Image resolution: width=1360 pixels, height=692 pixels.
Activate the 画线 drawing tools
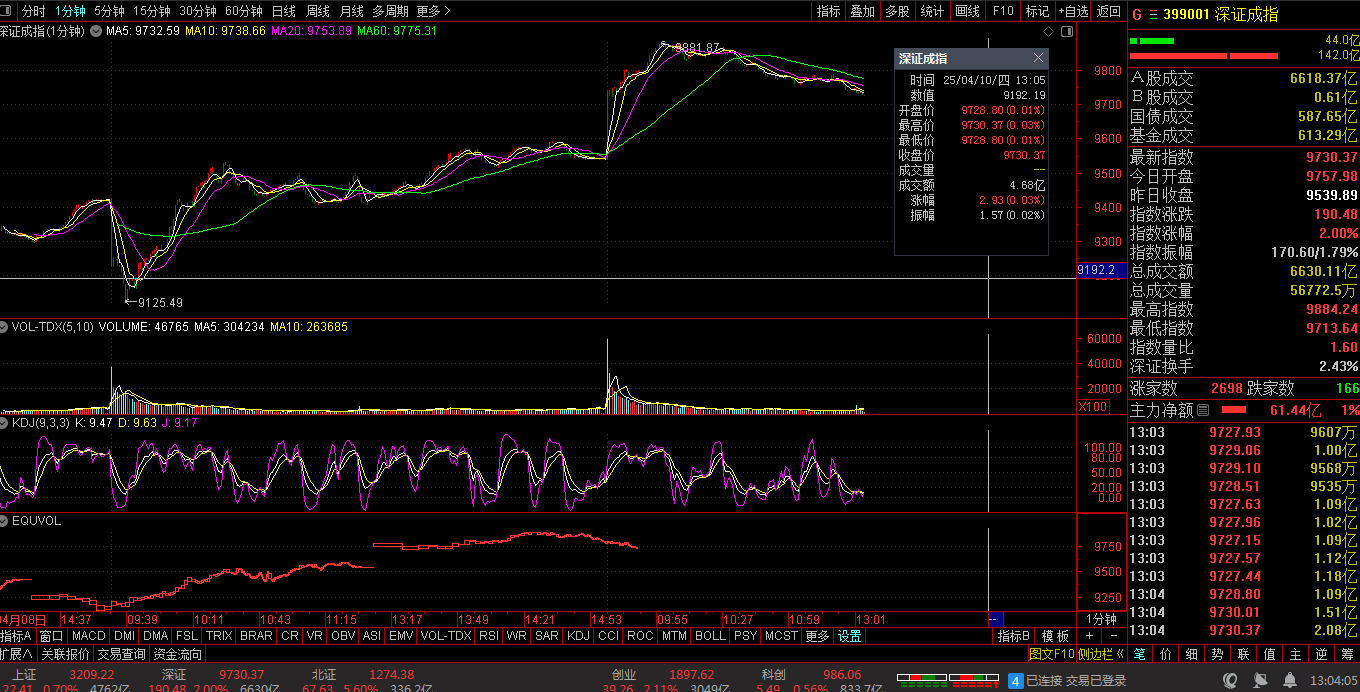pos(968,11)
